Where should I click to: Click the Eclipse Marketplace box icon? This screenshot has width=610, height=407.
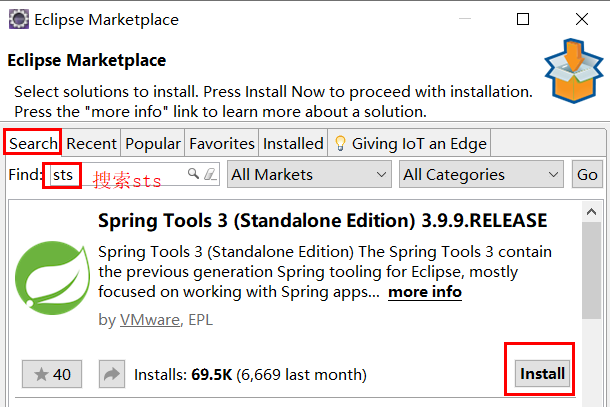pos(573,70)
